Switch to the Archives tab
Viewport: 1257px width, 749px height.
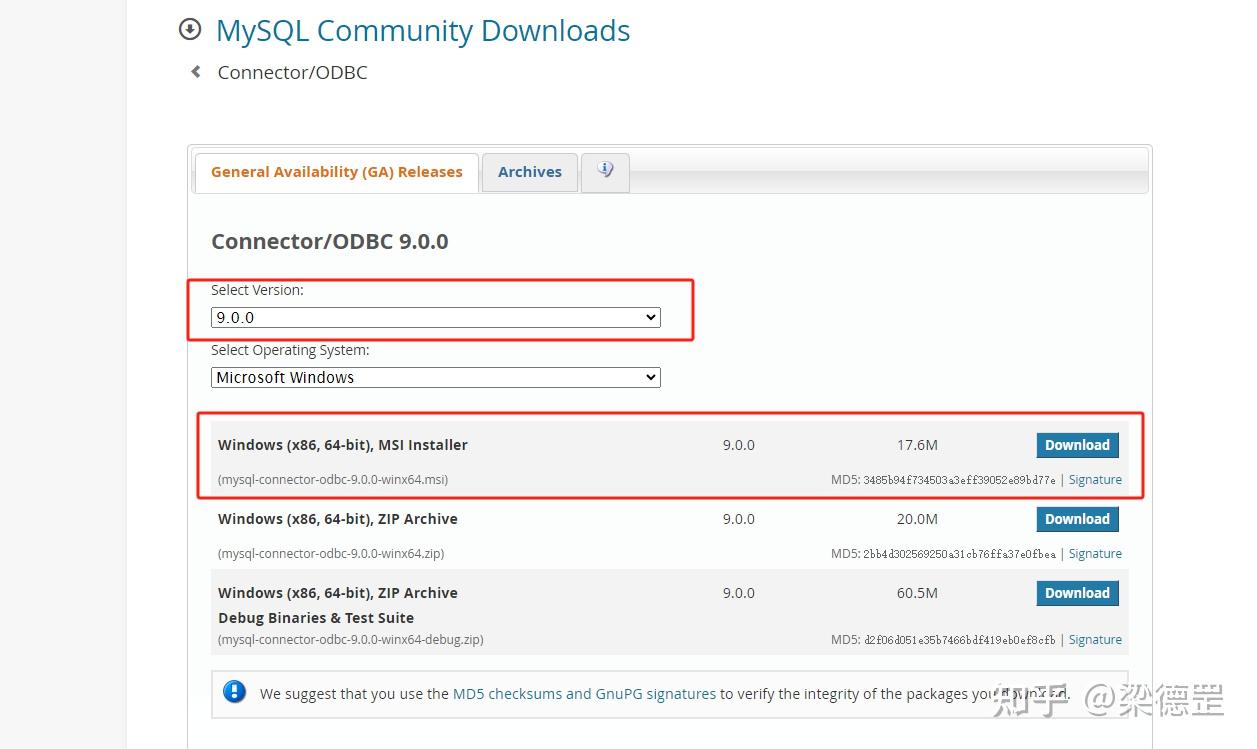(529, 172)
